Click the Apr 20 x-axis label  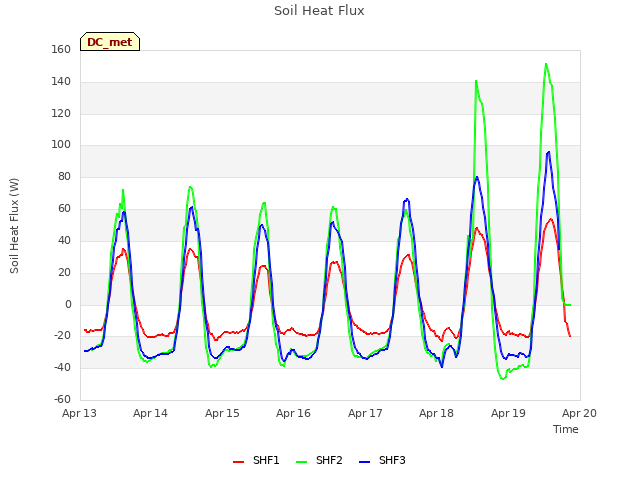tap(579, 413)
